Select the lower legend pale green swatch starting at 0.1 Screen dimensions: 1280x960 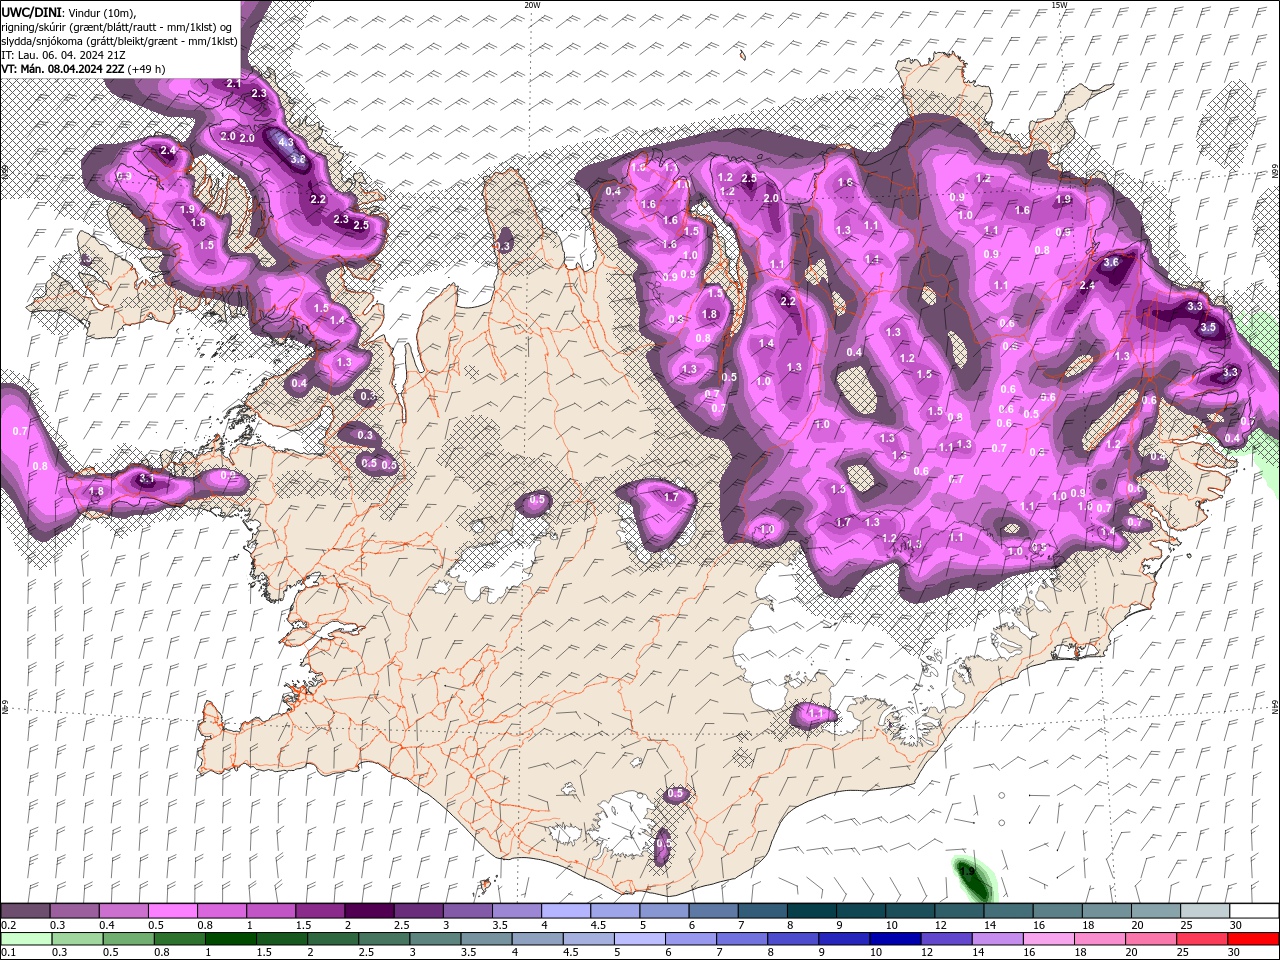(x=26, y=938)
